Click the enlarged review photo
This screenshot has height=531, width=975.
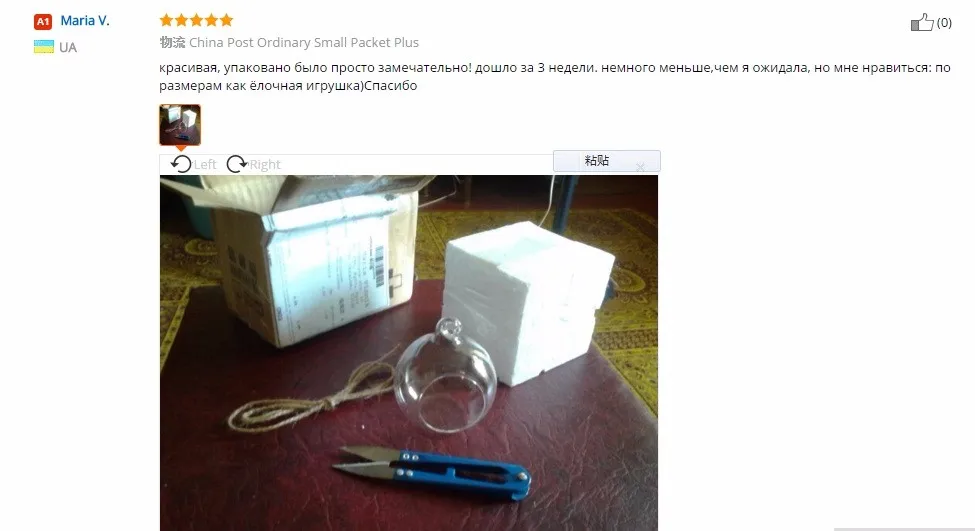click(409, 353)
